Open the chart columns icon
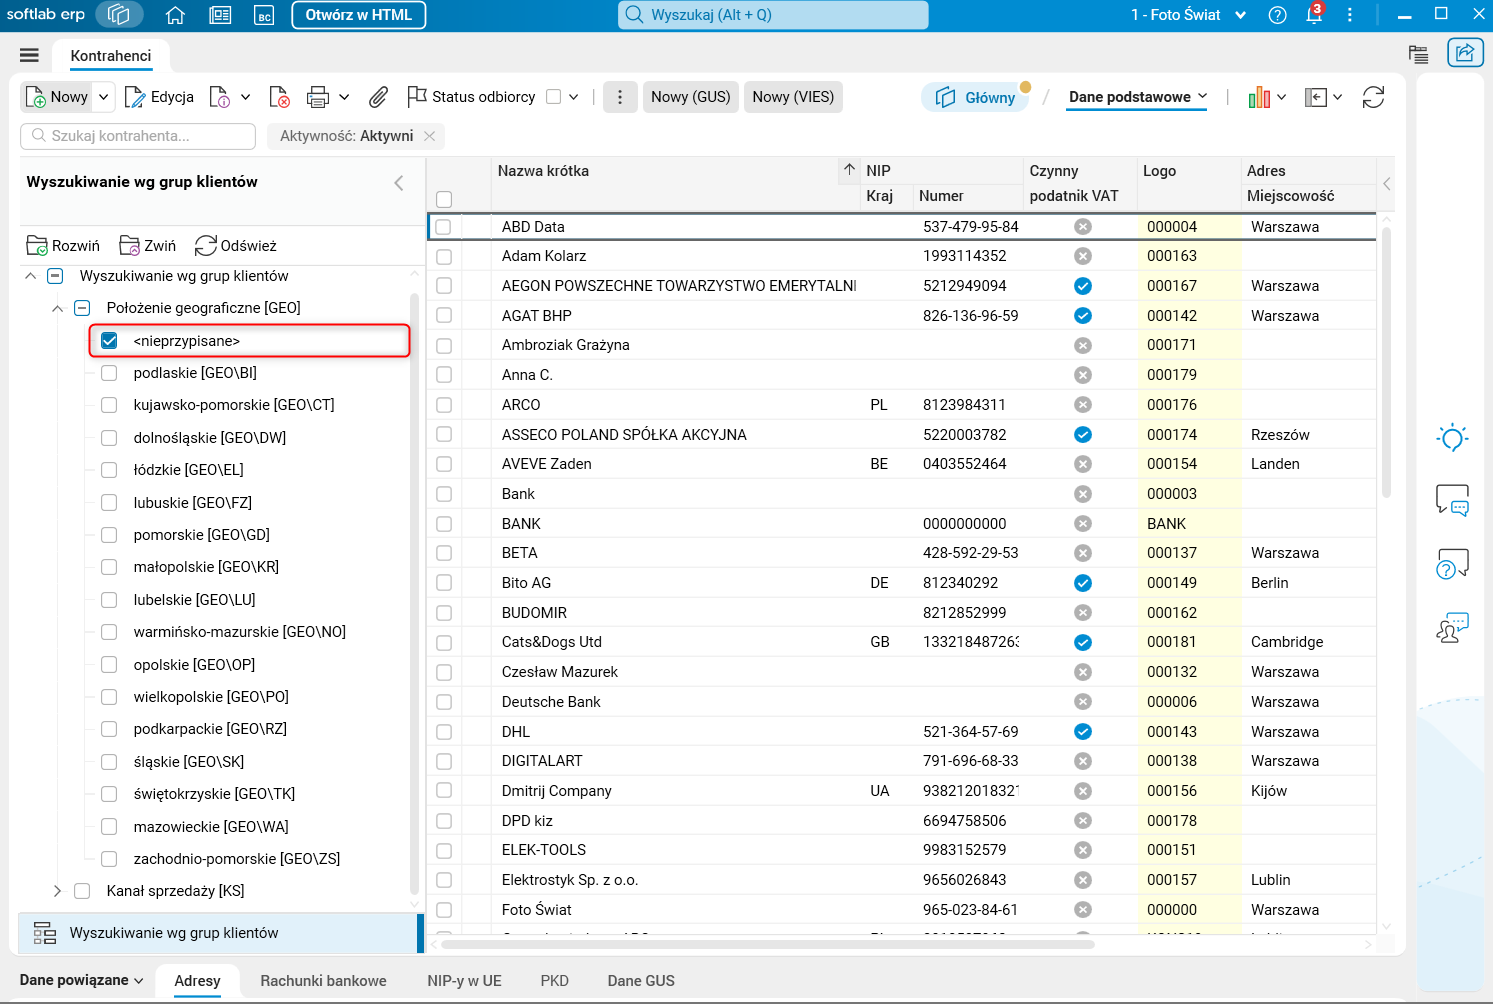 tap(1259, 97)
